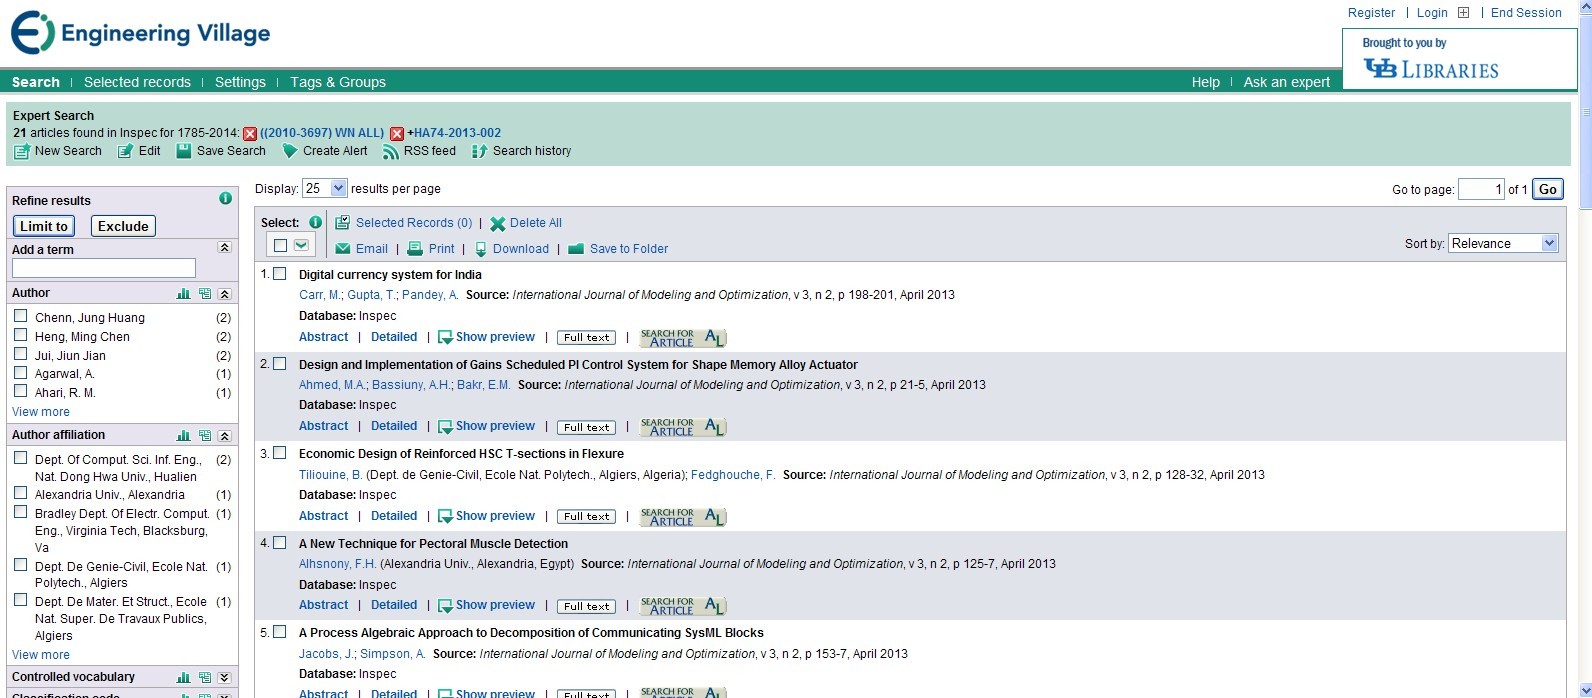The image size is (1592, 698).
Task: Create Alert for this search
Action: point(325,151)
